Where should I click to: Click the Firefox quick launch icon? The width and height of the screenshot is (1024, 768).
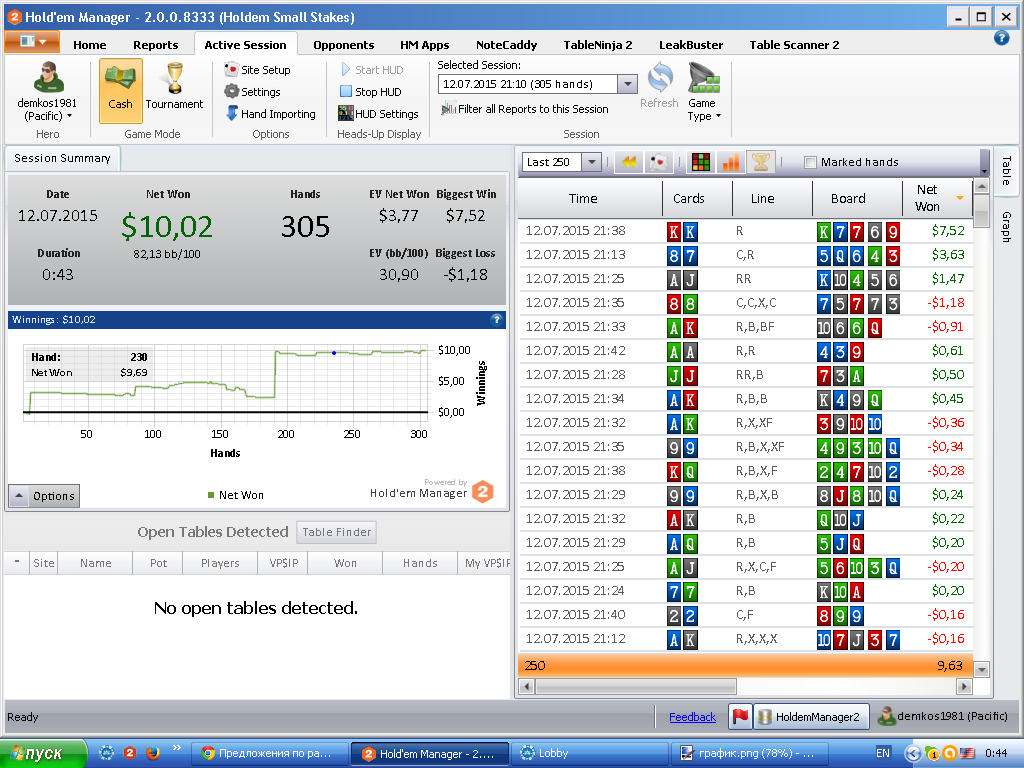[x=153, y=753]
